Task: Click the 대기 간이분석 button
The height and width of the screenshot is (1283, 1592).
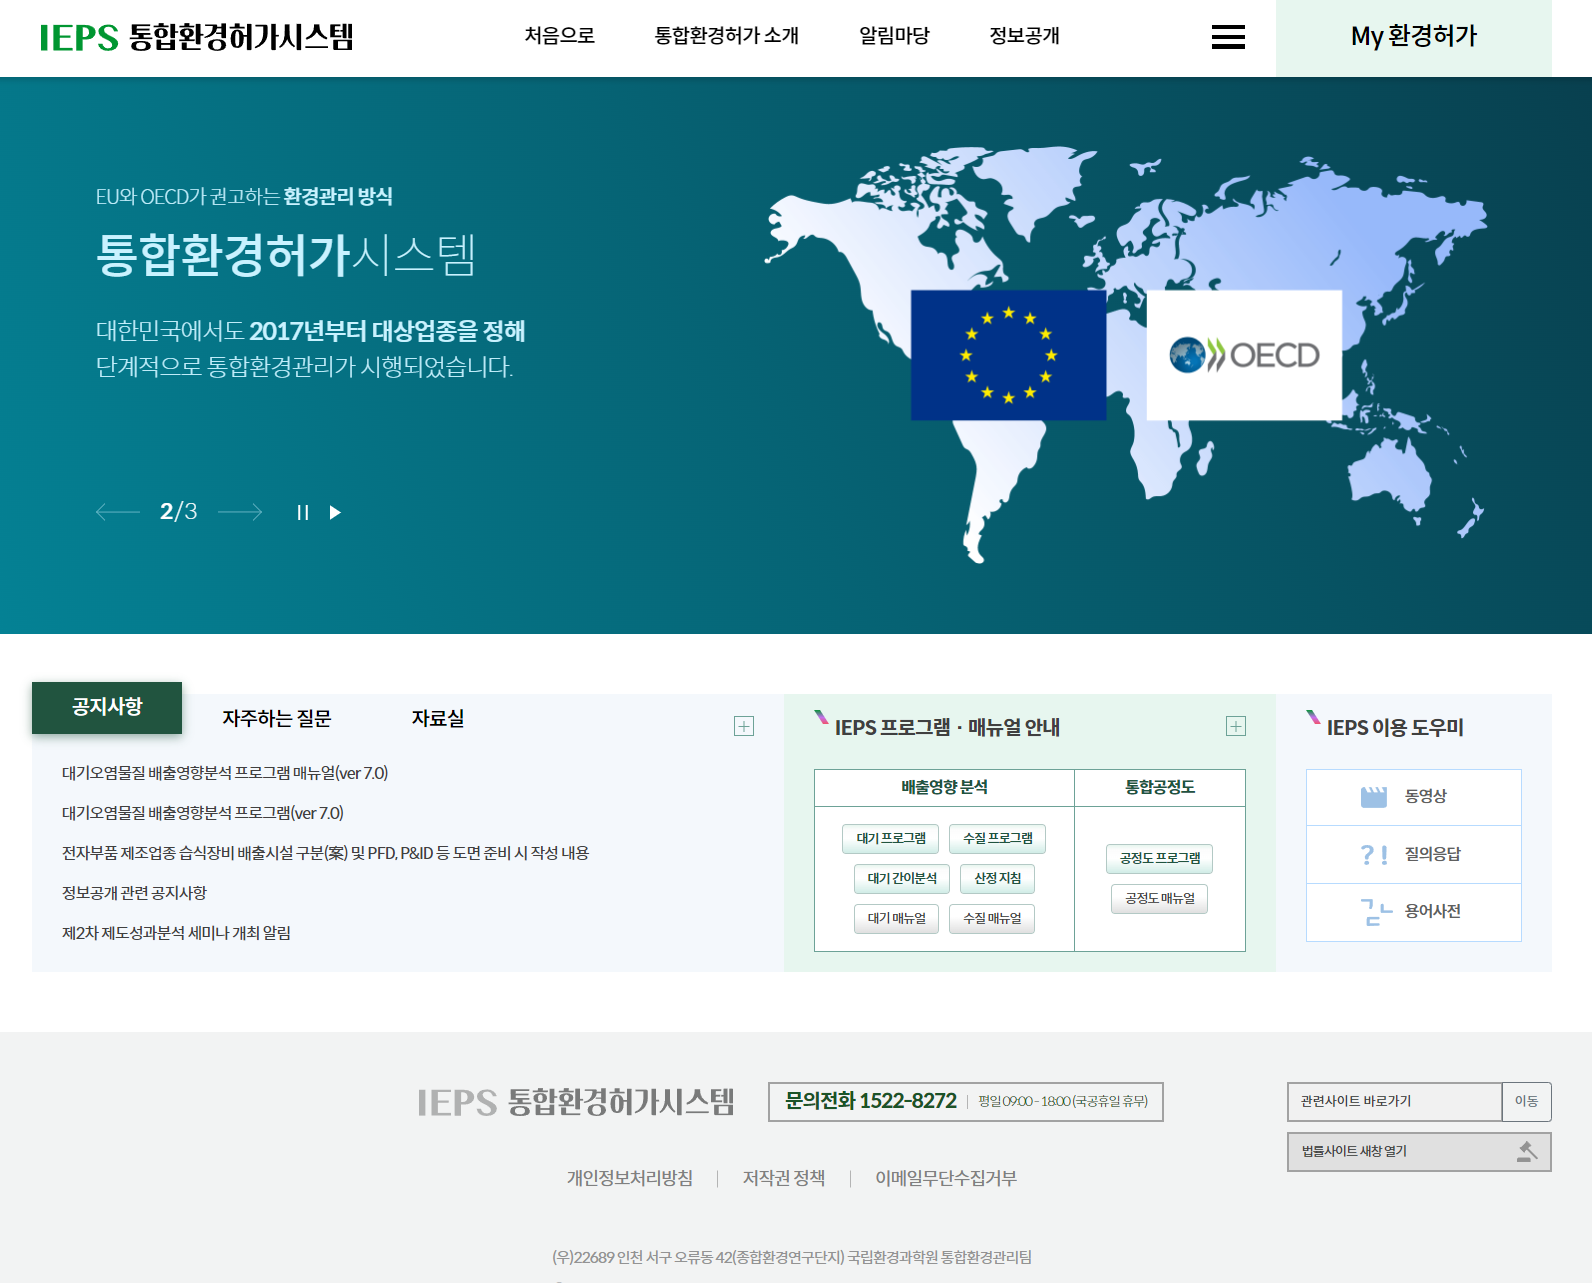Action: coord(902,879)
